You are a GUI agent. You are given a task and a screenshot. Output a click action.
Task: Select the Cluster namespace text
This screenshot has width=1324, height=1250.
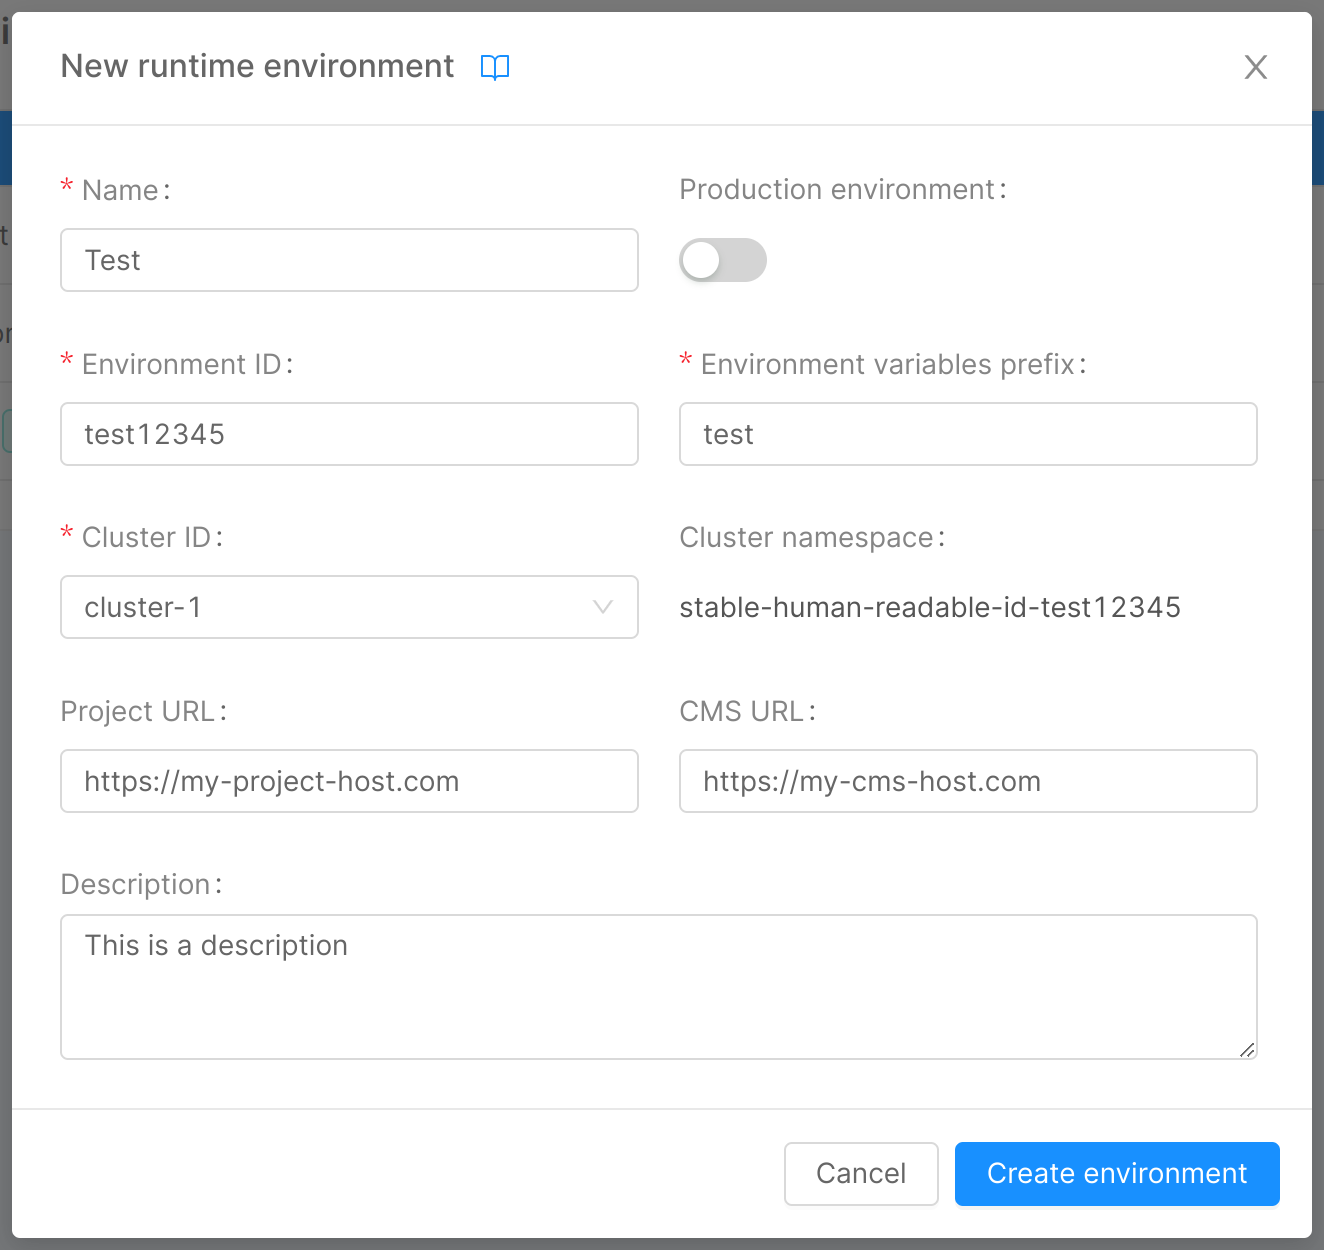pyautogui.click(x=930, y=607)
